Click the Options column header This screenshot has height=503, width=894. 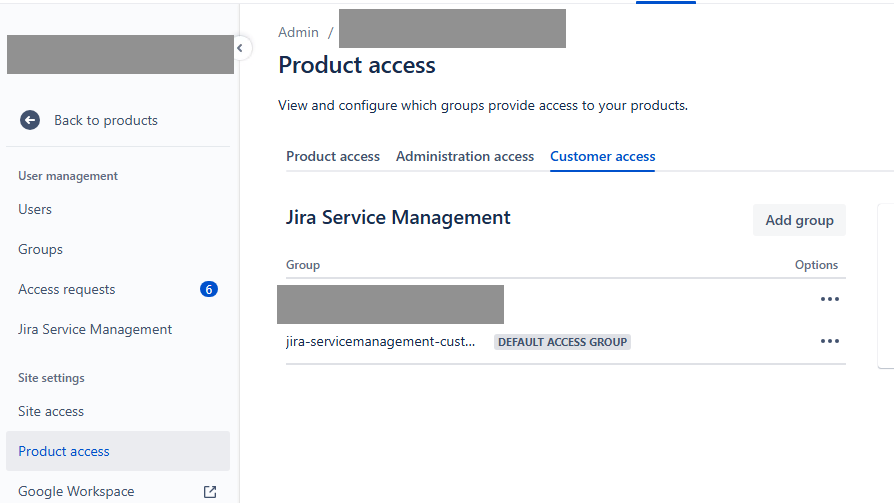(816, 265)
